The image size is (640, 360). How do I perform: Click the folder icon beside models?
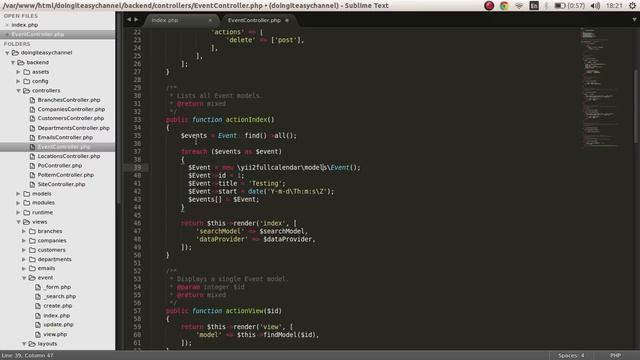pyautogui.click(x=27, y=193)
